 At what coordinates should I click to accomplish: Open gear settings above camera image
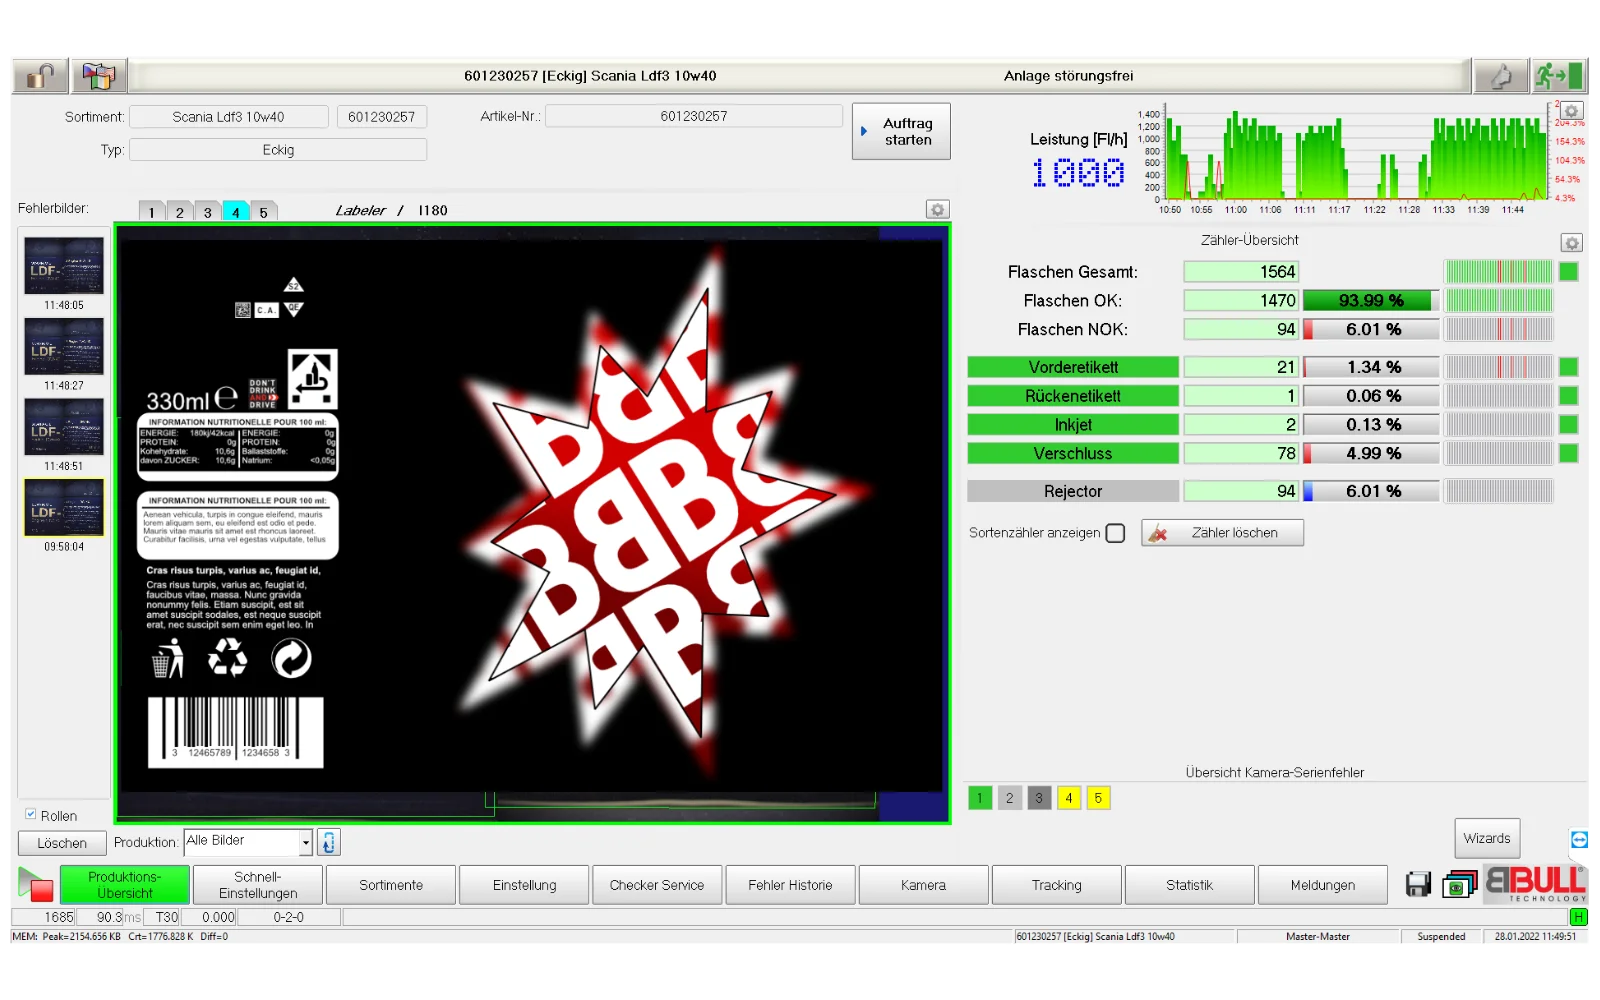click(x=937, y=209)
